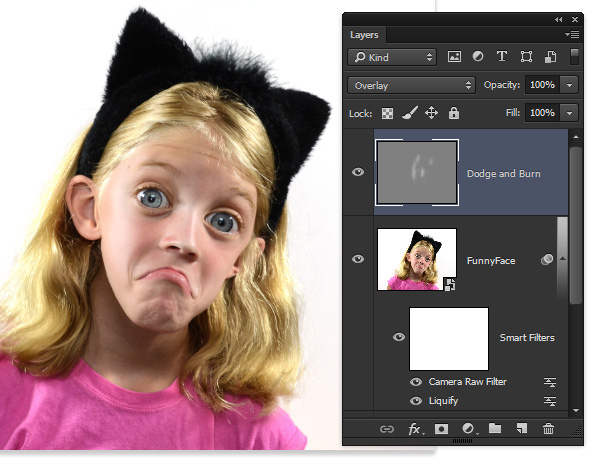Screen dimensions: 600x458
Task: Create a new layer icon
Action: 522,428
